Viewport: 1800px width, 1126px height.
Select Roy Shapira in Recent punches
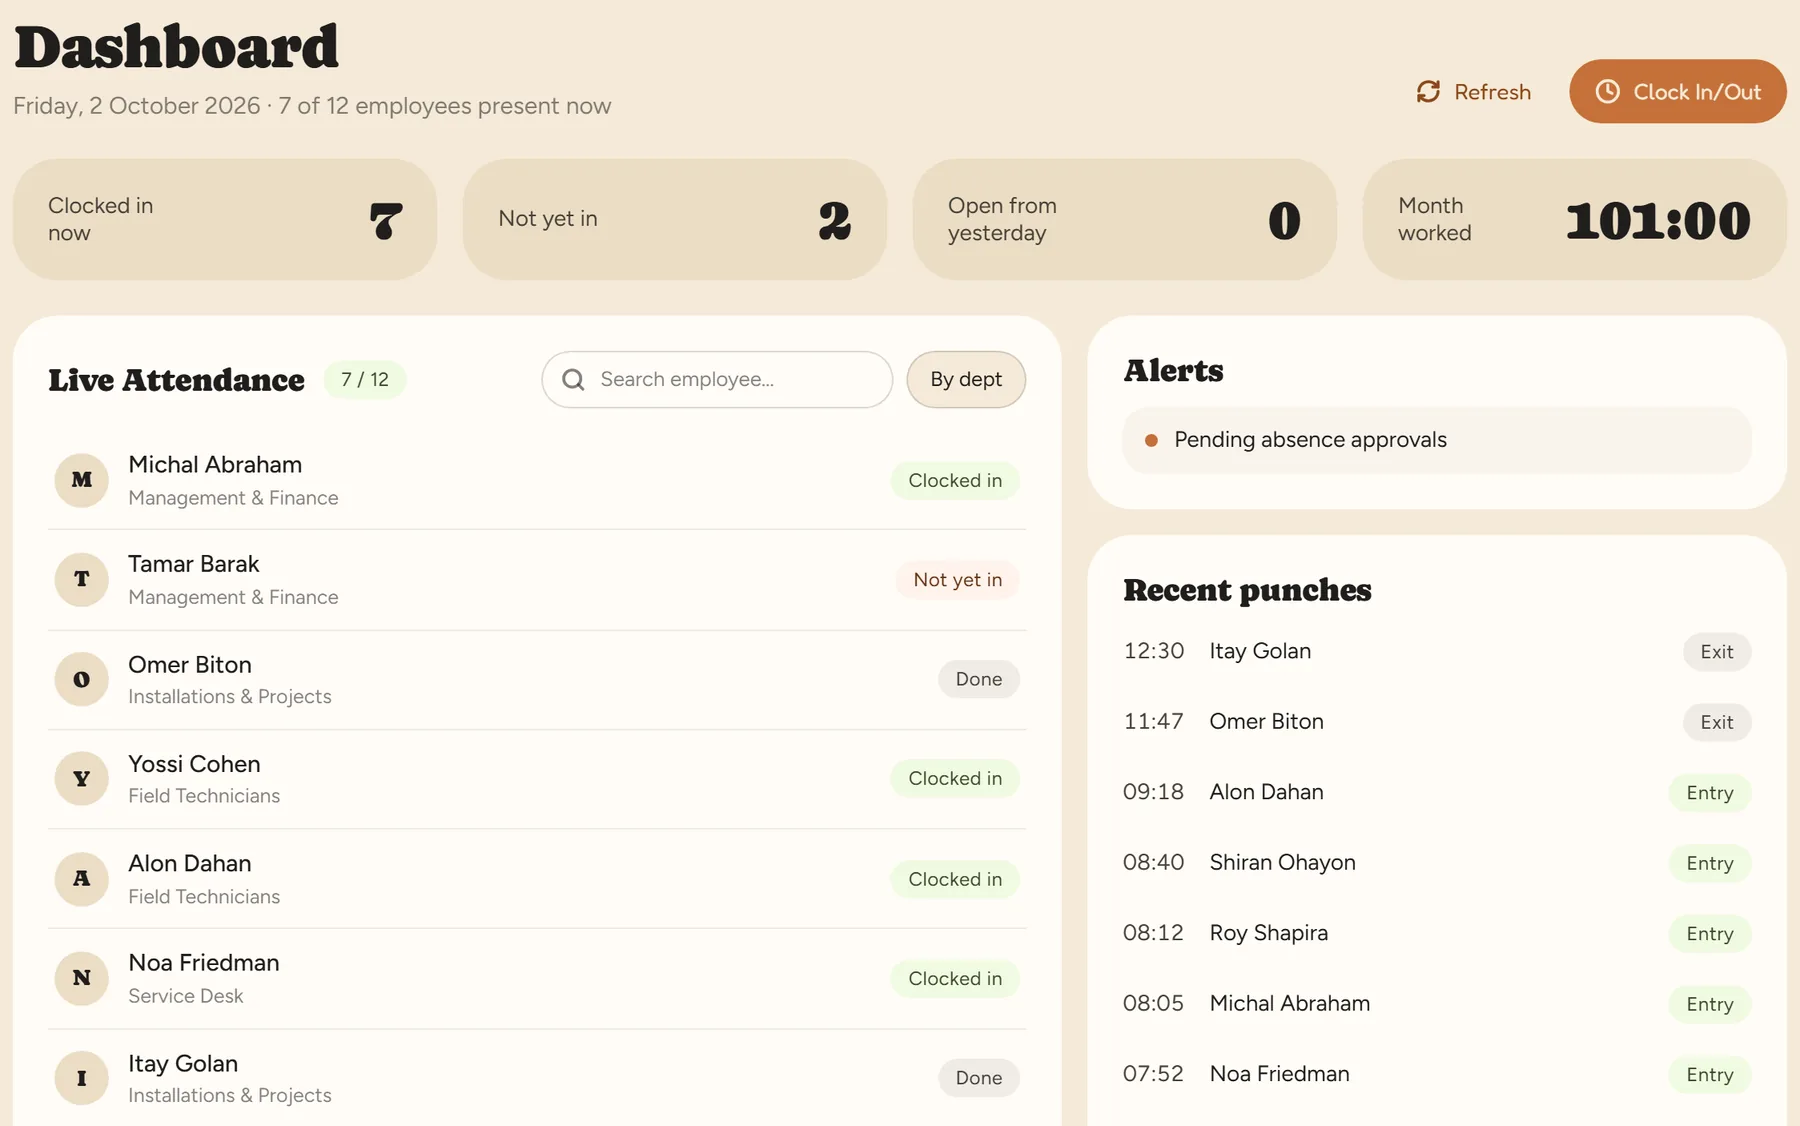(1269, 933)
